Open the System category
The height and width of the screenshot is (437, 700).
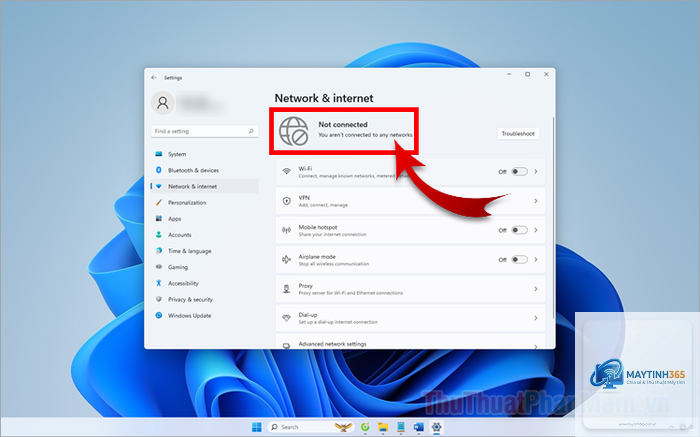[x=204, y=154]
